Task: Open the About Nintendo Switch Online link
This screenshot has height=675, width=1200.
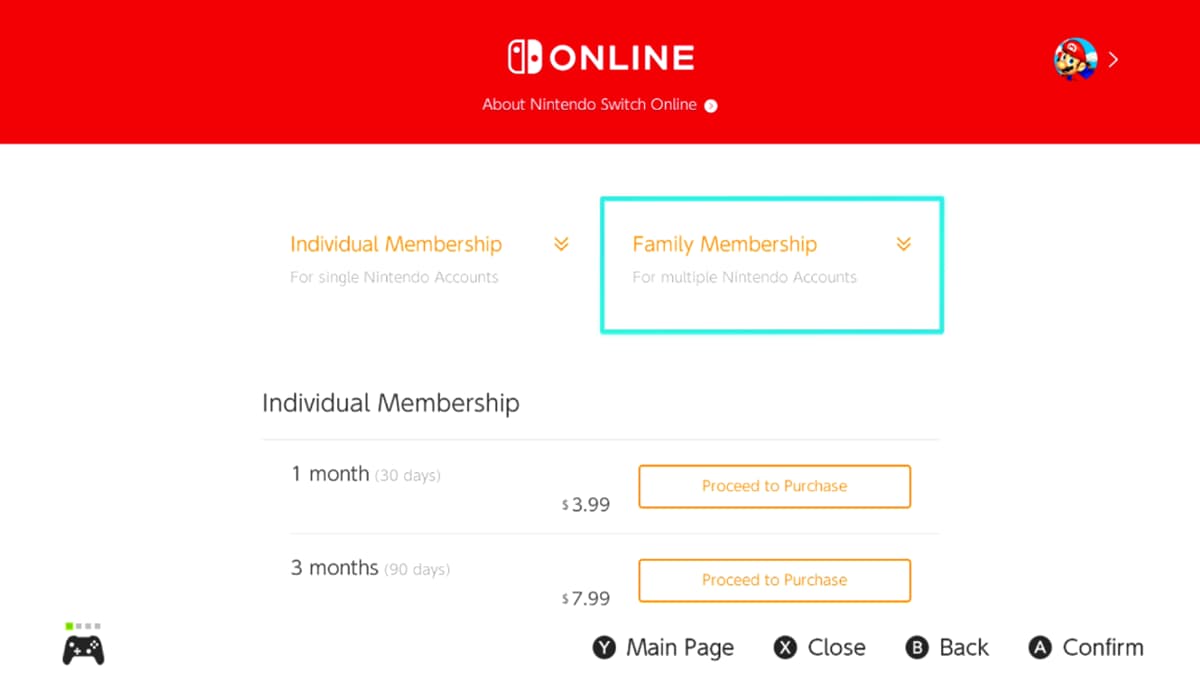Action: (589, 105)
